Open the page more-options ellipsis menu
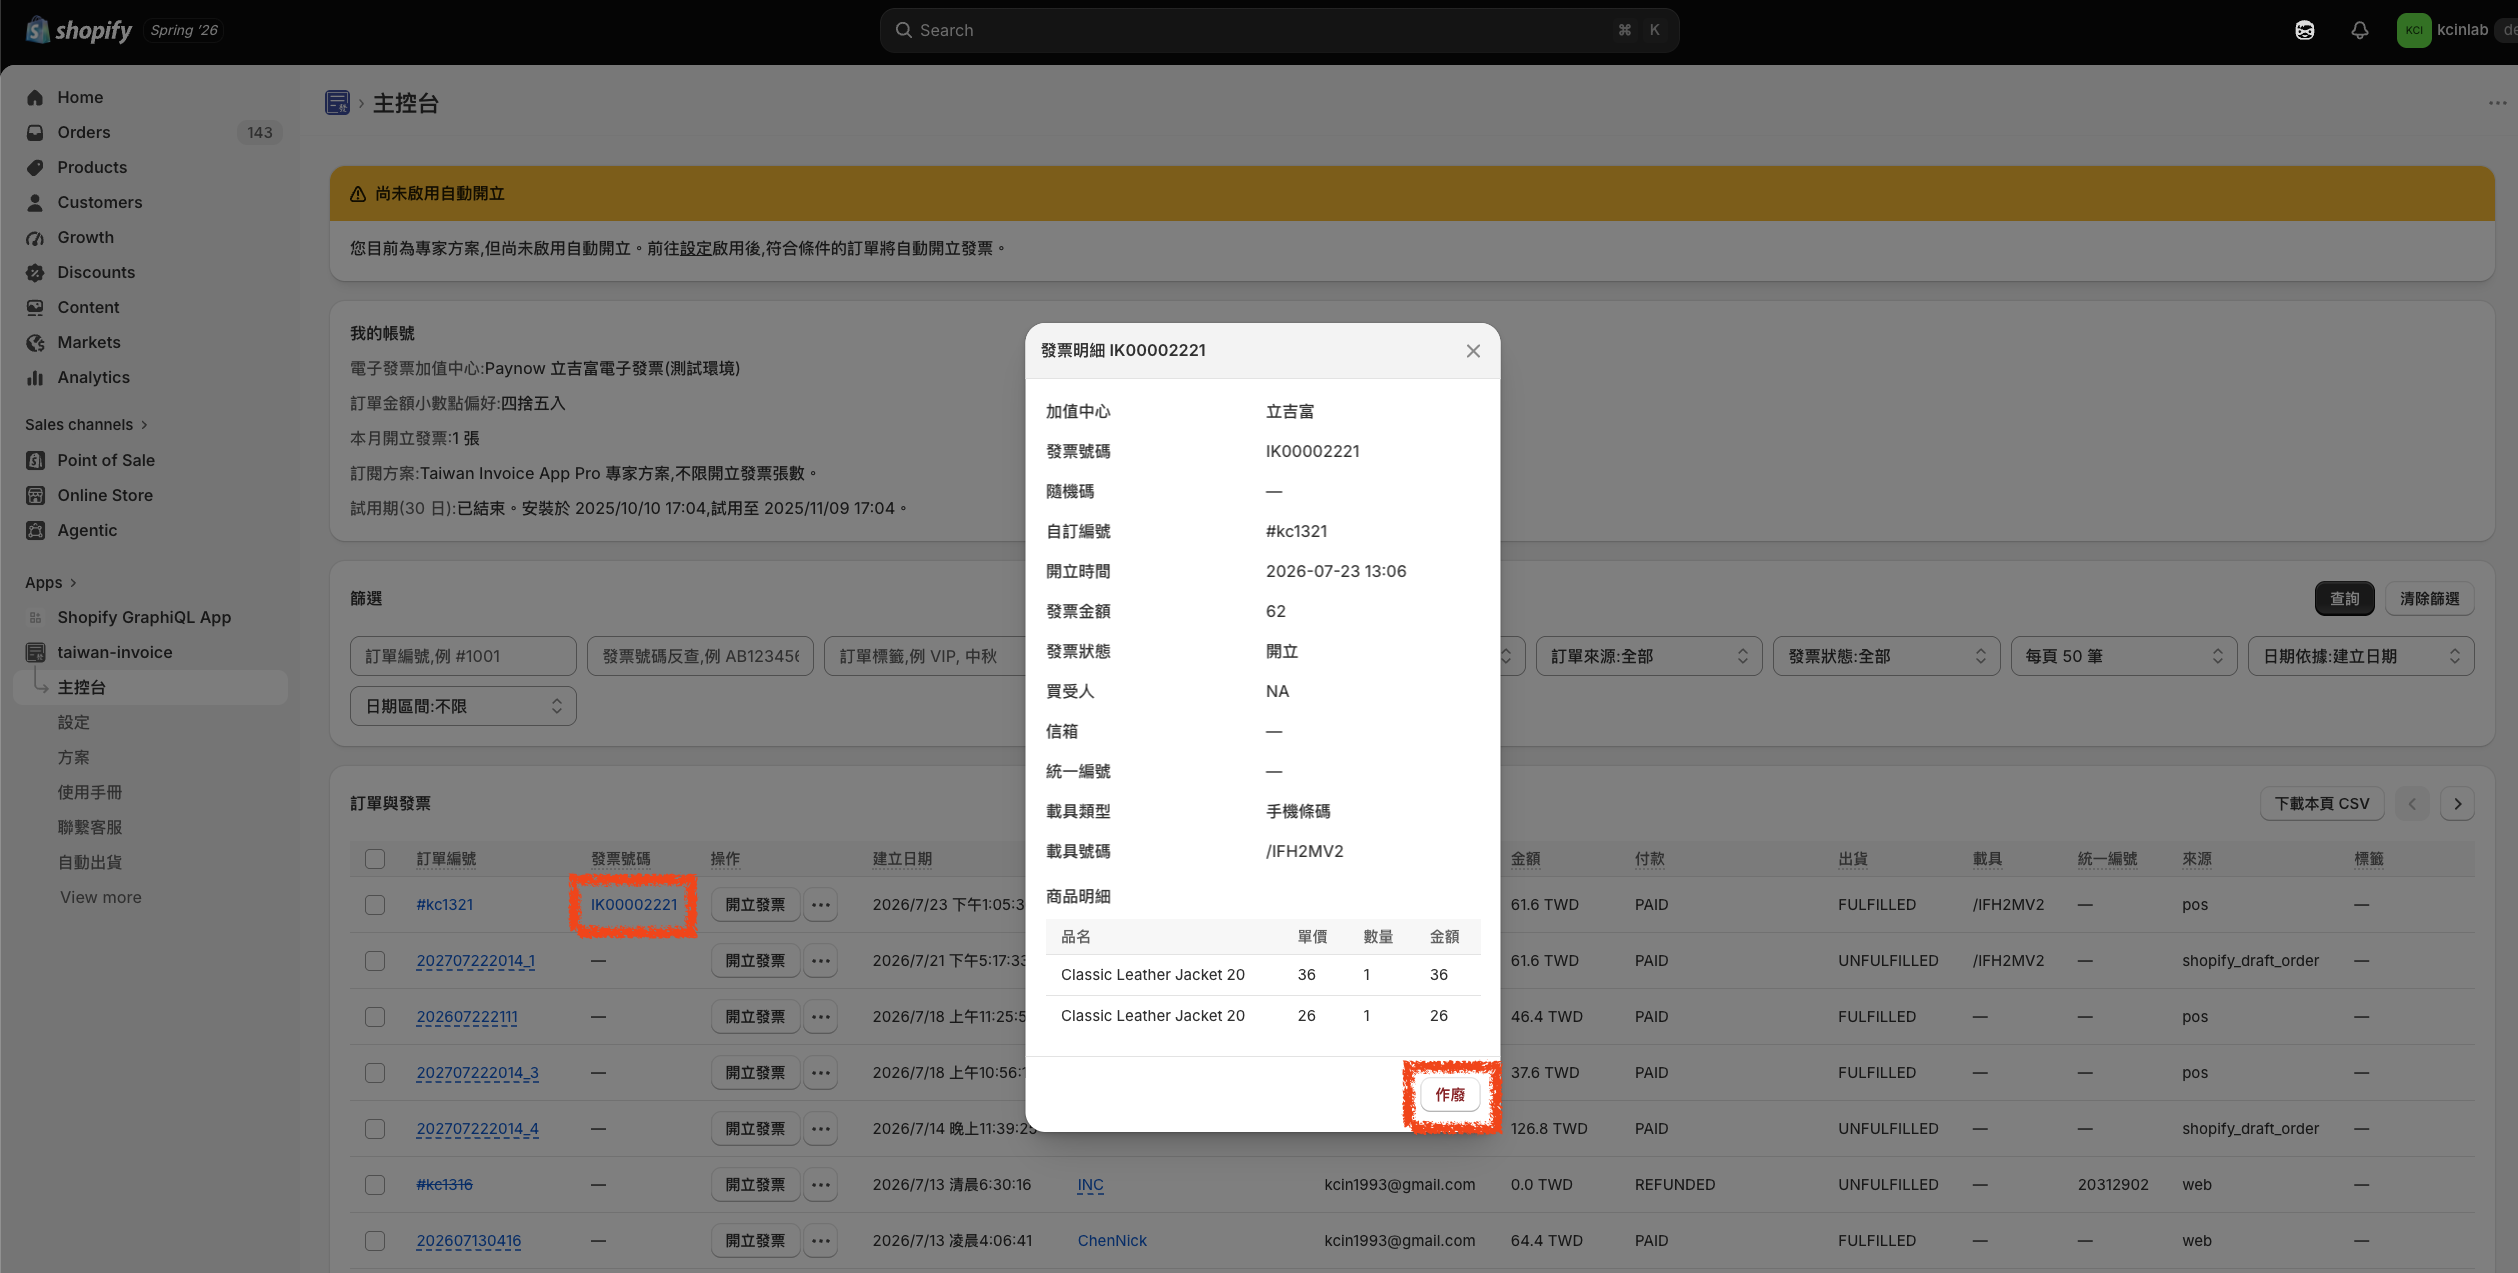This screenshot has height=1273, width=2518. point(2497,102)
